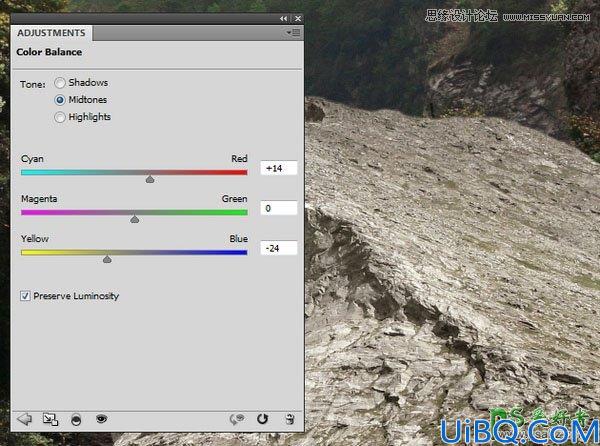
Task: Click the Color Balance heading text
Action: [49, 52]
